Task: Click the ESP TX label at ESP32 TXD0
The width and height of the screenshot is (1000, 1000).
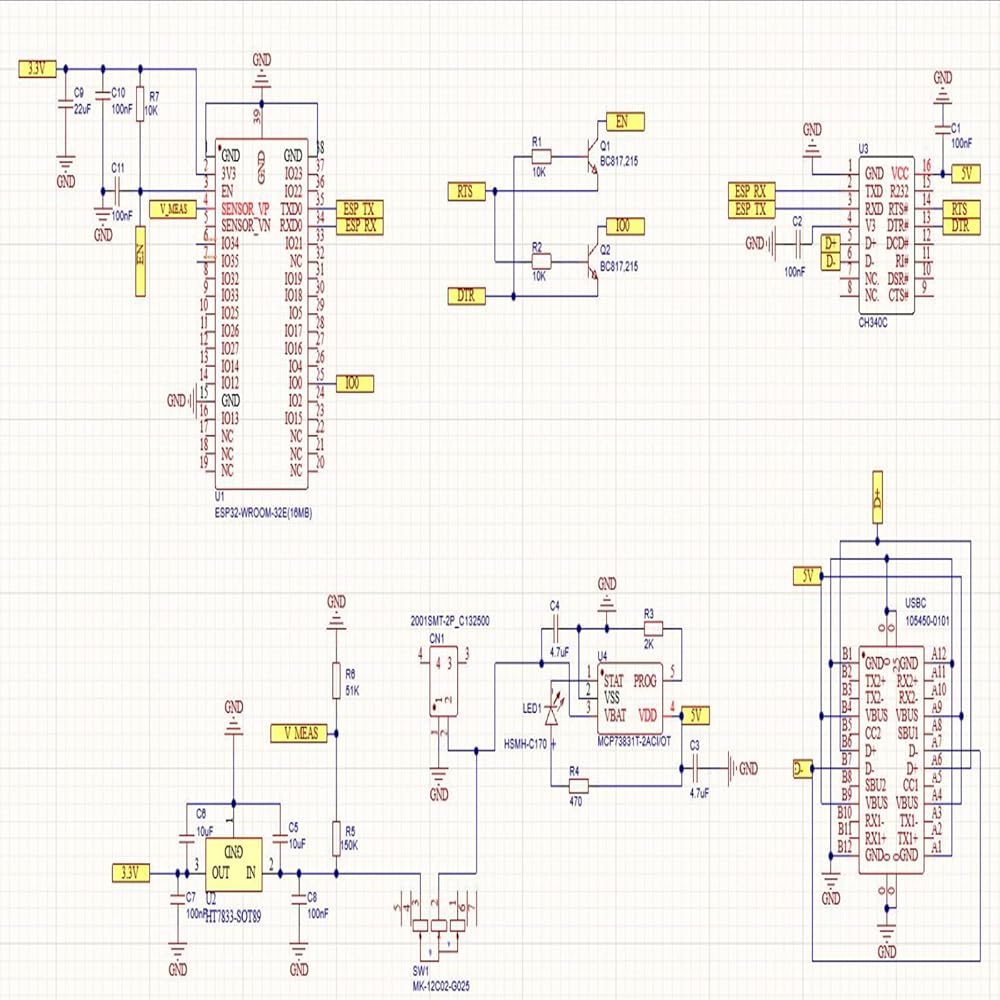Action: tap(360, 209)
